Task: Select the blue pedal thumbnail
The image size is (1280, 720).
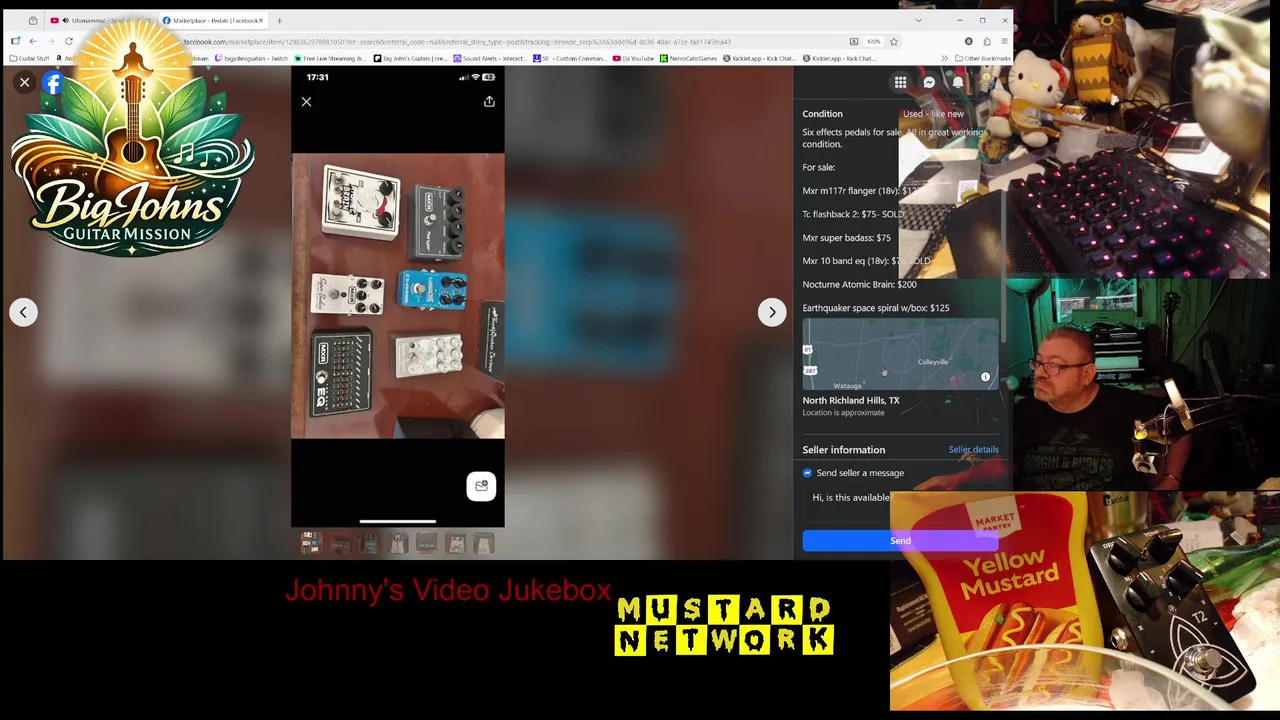Action: point(369,543)
